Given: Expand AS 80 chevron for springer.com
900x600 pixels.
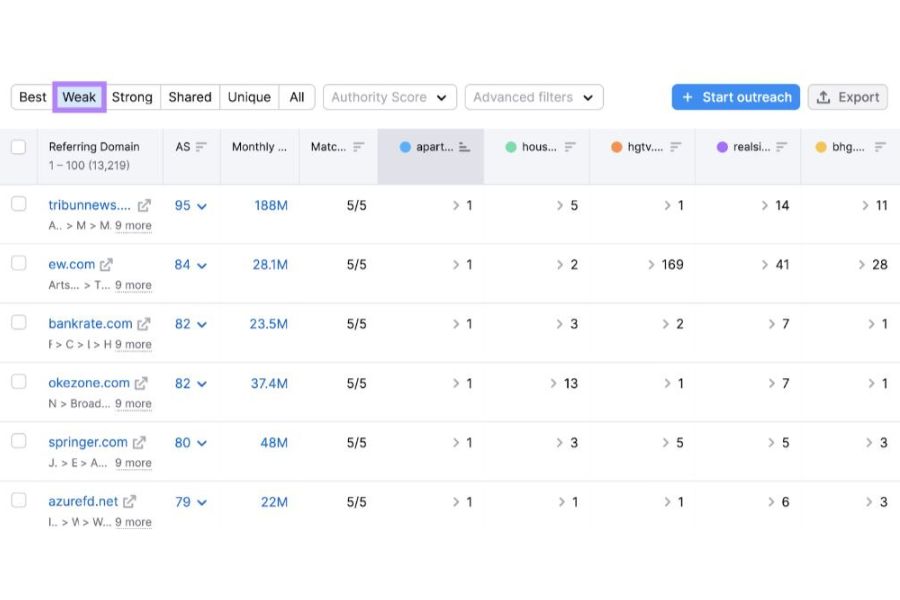Looking at the screenshot, I should tap(201, 443).
